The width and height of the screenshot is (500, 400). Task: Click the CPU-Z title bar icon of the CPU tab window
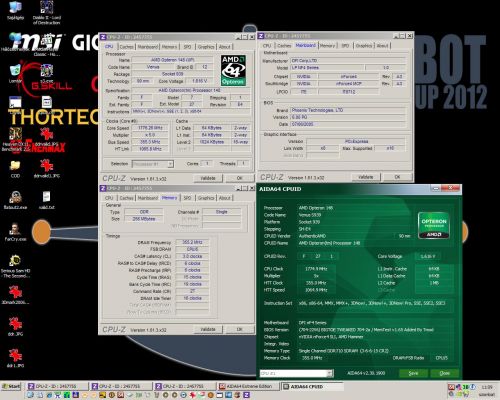tap(103, 37)
